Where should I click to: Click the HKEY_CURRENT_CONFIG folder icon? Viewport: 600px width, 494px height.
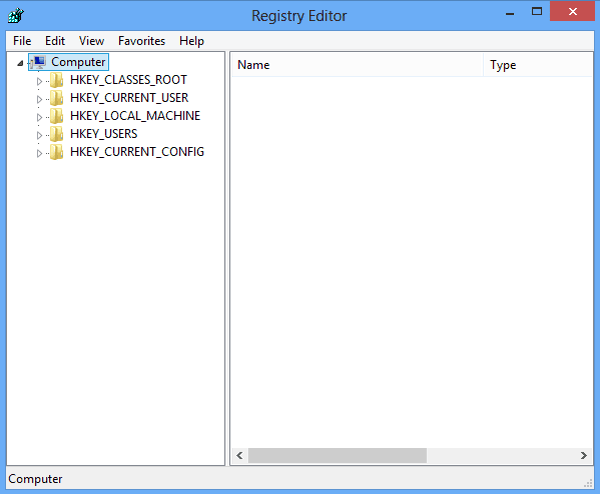point(57,152)
